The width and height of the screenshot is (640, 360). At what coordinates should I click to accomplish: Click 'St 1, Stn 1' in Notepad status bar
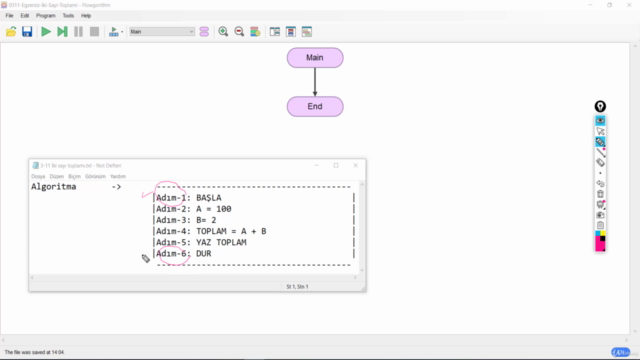click(x=297, y=287)
